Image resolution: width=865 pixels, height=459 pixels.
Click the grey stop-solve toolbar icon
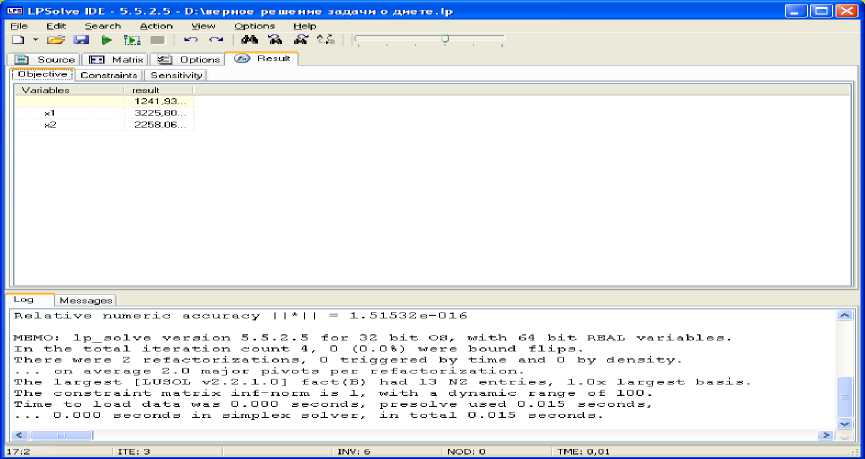click(157, 40)
